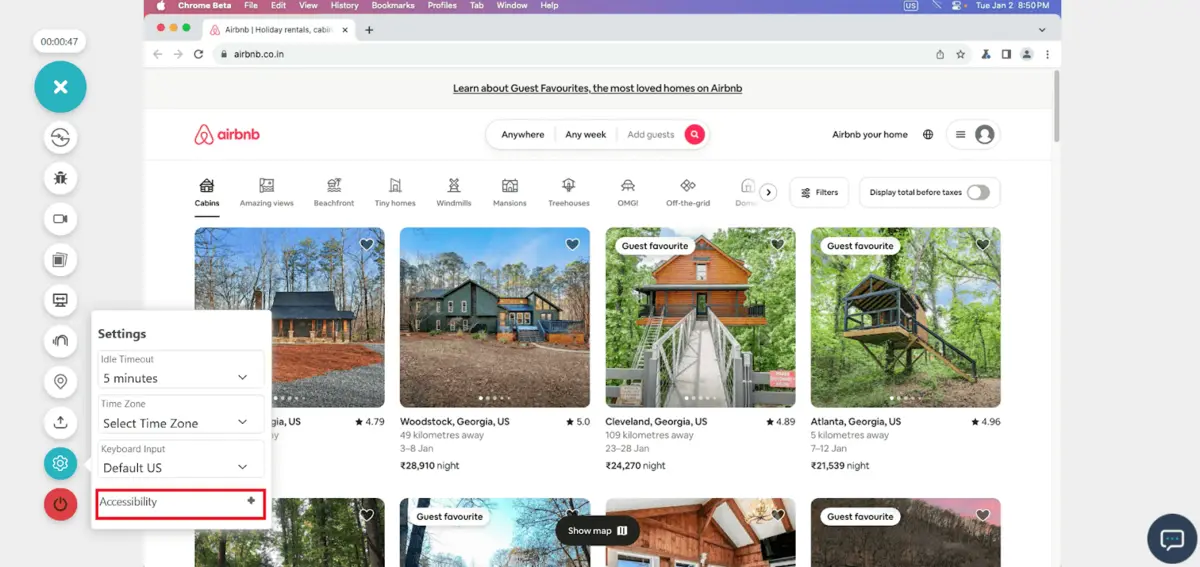Expand the Accessibility section

(181, 504)
